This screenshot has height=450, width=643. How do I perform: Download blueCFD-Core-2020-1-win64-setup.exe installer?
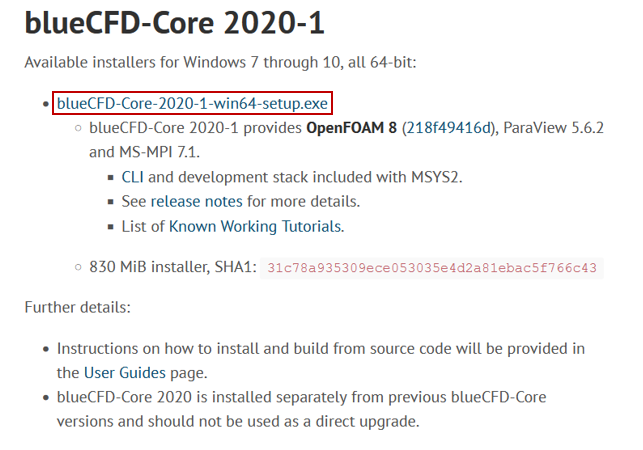pos(192,103)
